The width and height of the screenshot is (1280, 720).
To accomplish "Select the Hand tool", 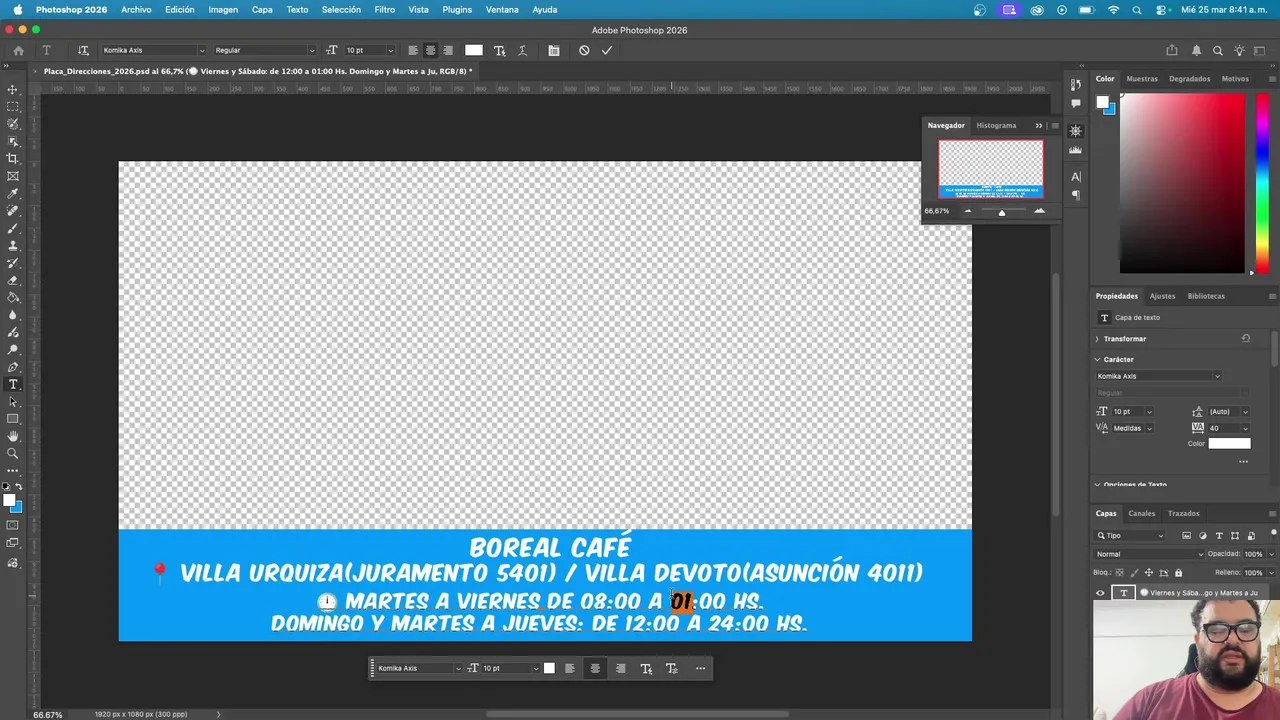I will pos(13,436).
